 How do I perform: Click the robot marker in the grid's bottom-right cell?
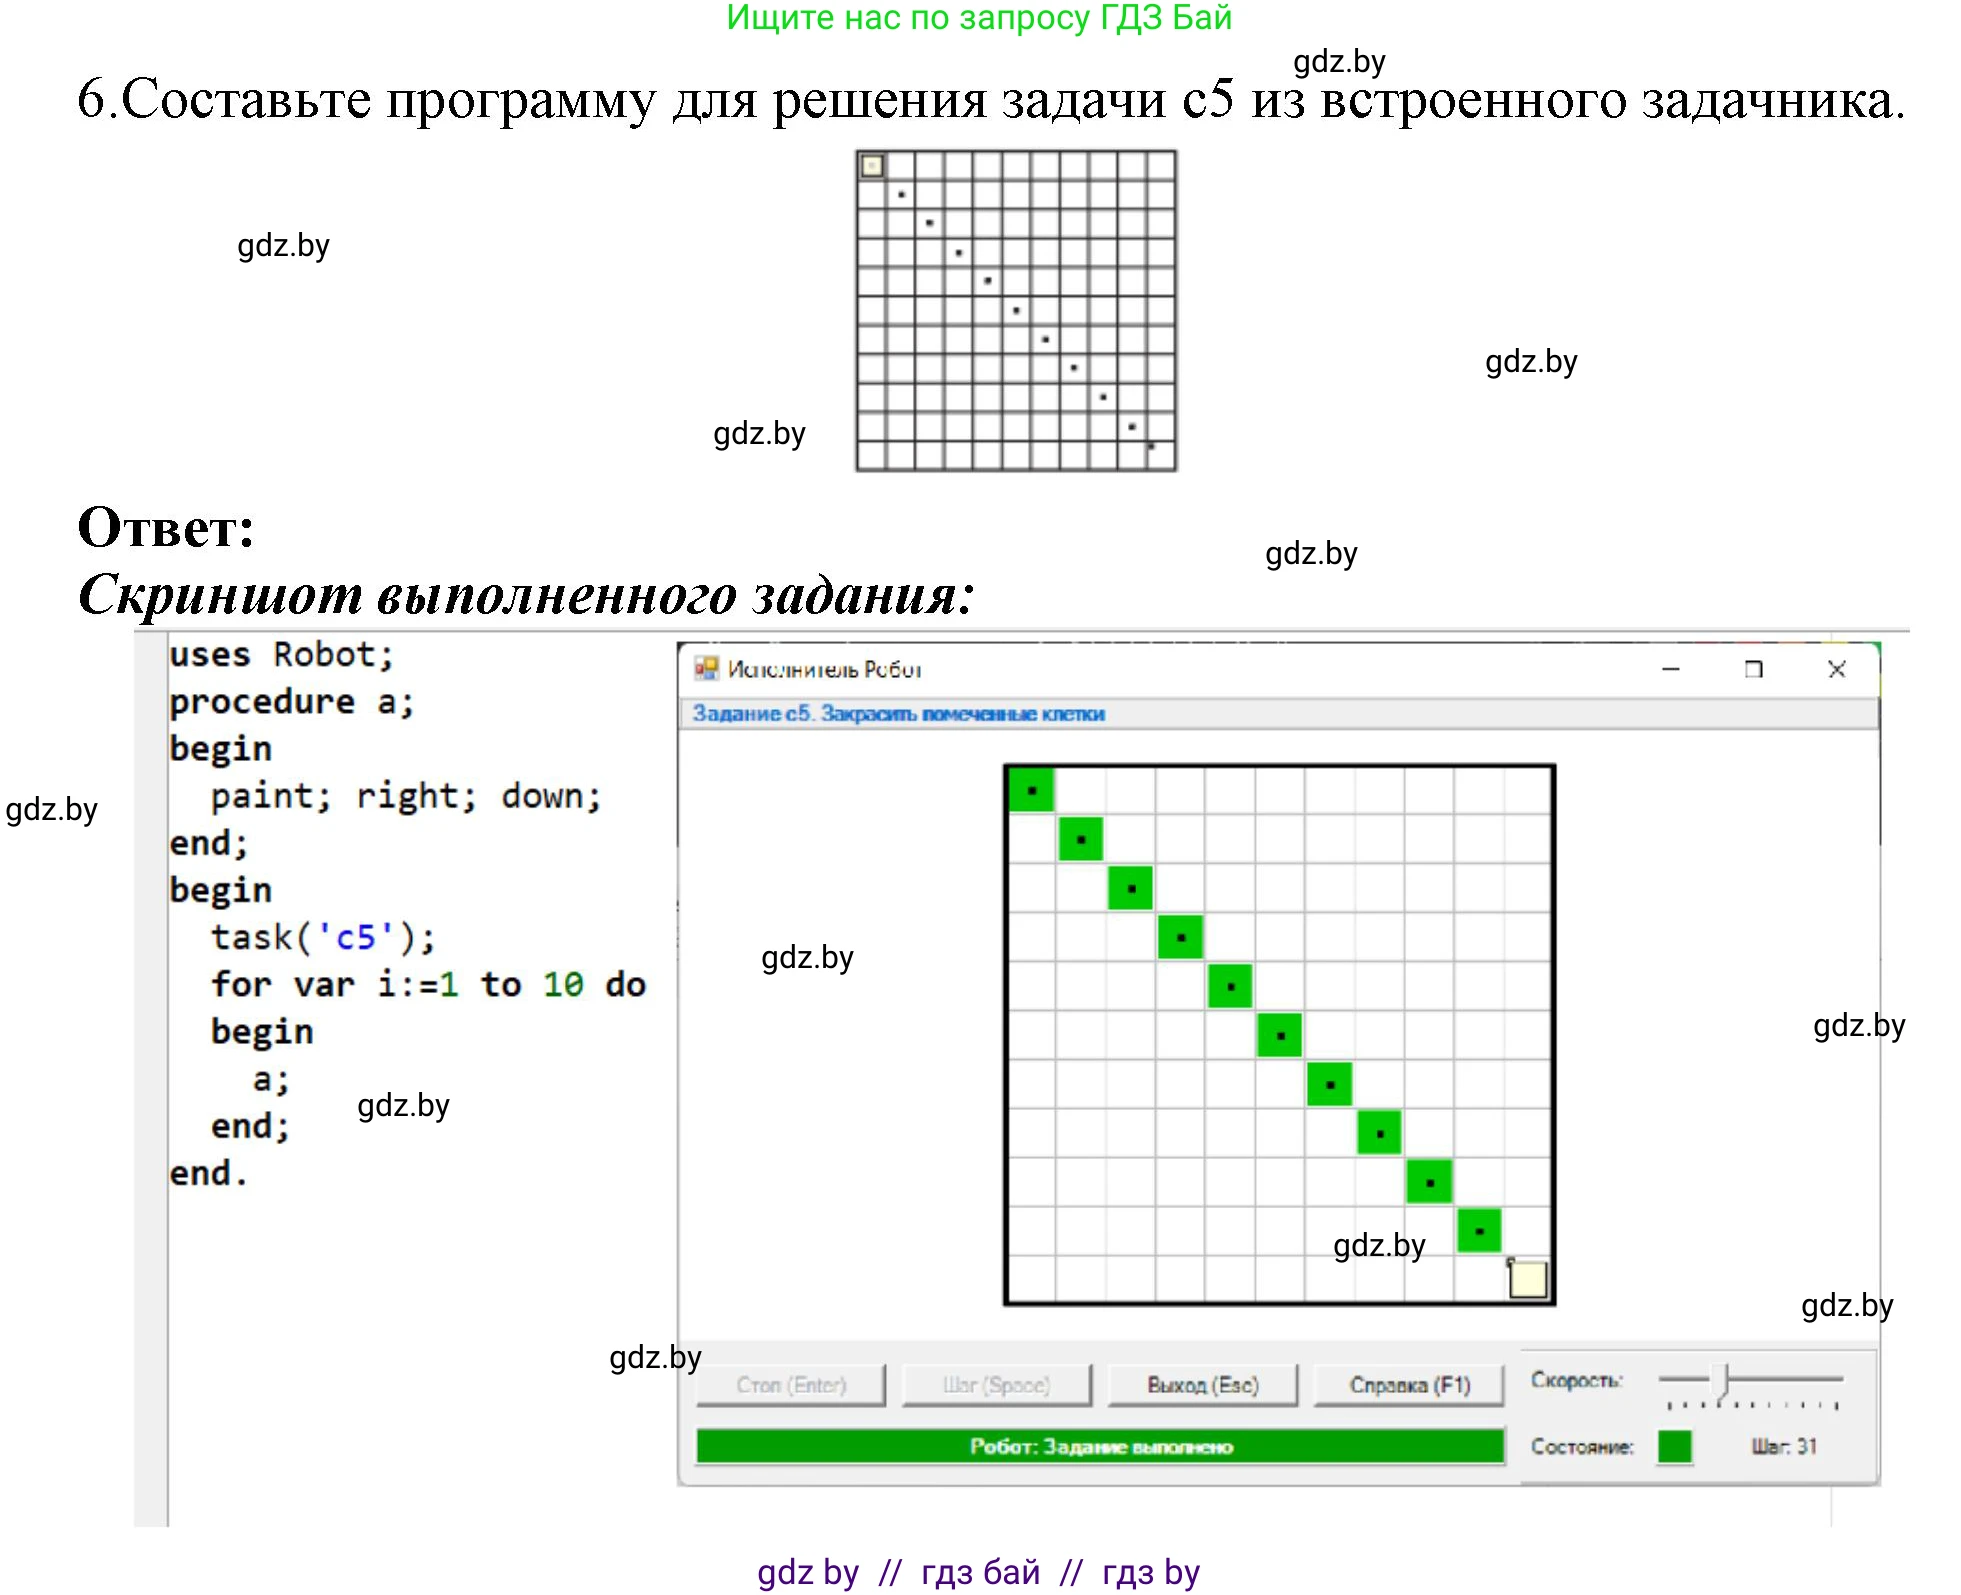(1527, 1279)
